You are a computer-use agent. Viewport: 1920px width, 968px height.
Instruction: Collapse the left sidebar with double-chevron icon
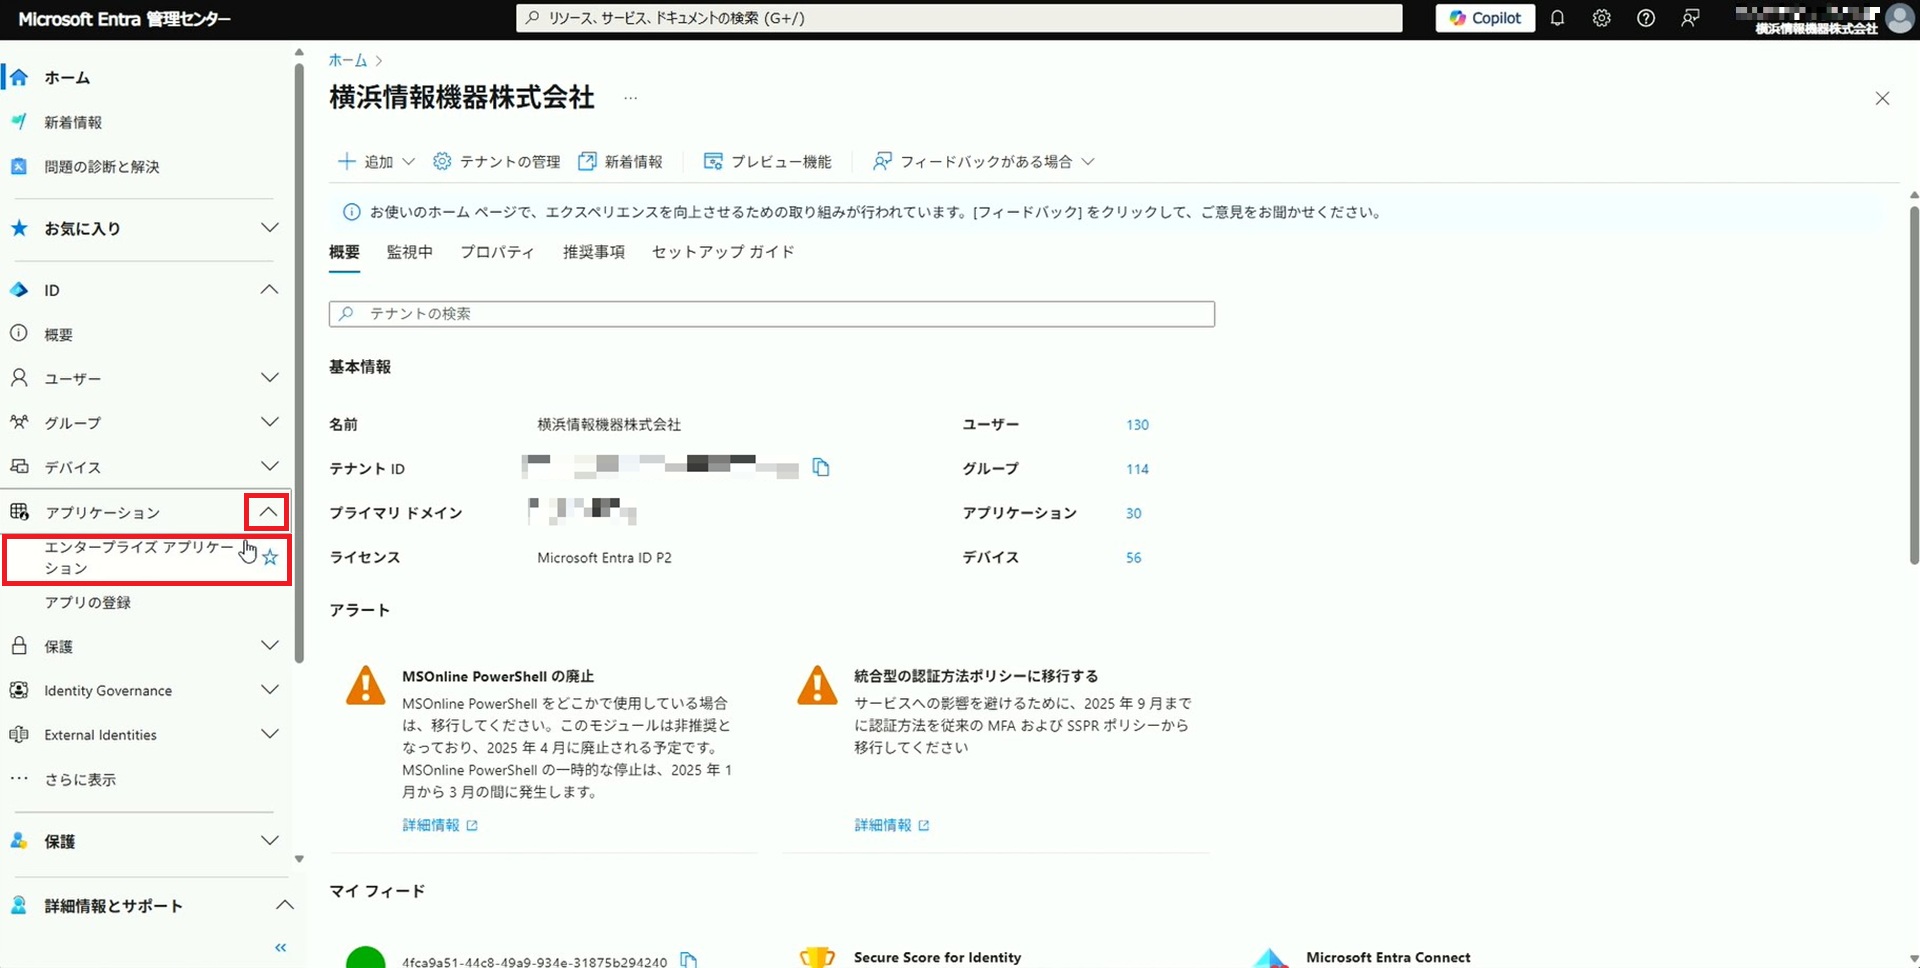coord(280,947)
